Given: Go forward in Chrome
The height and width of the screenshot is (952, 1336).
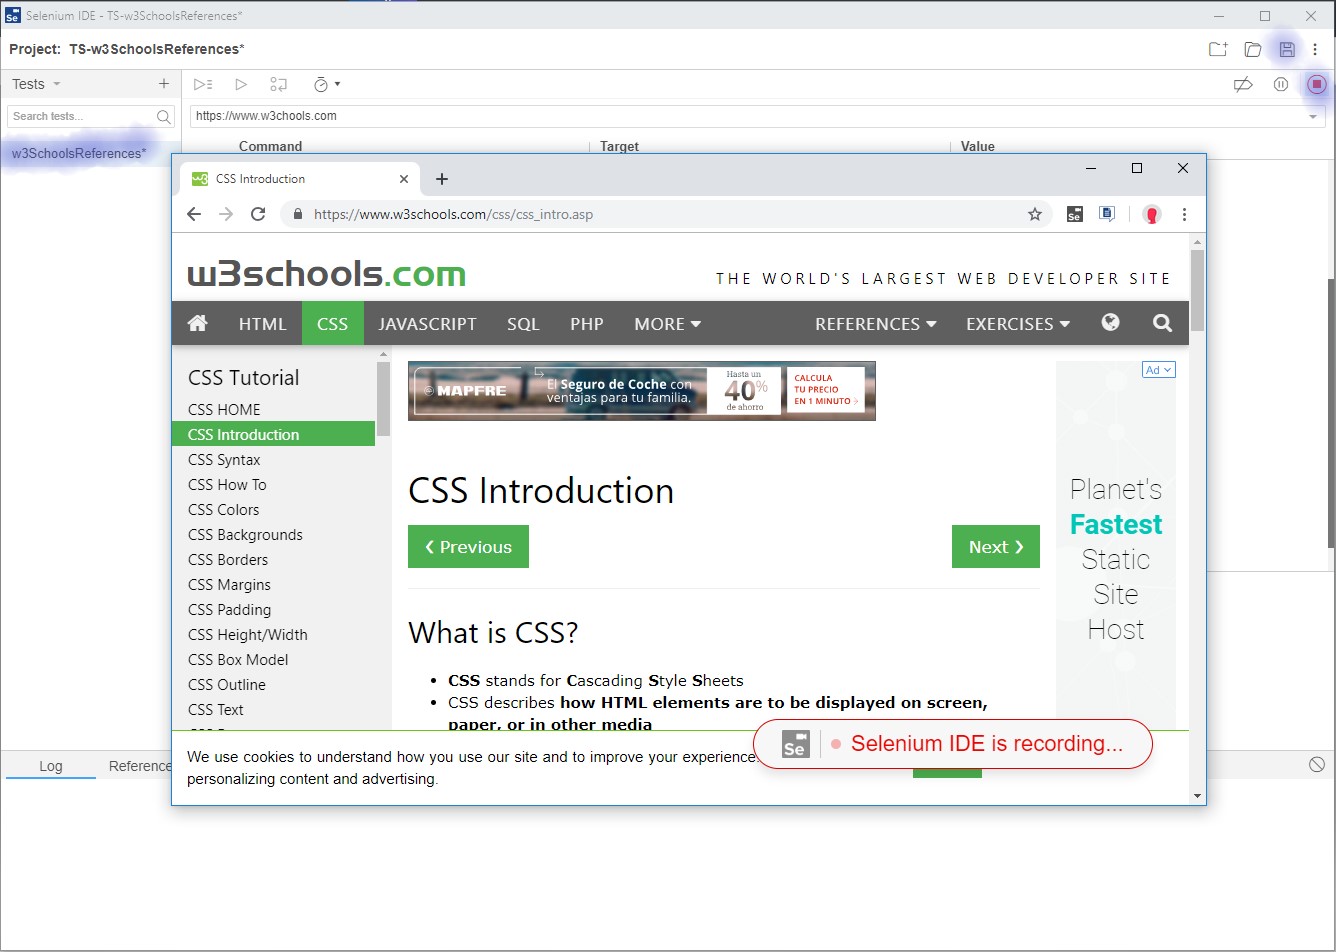Looking at the screenshot, I should [x=226, y=214].
